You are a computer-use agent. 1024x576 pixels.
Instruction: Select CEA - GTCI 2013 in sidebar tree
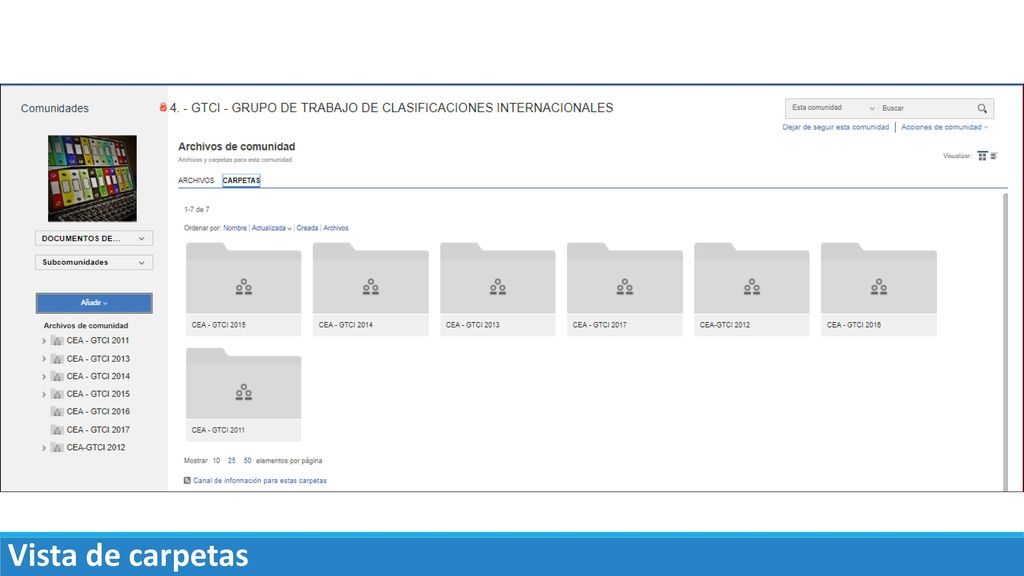tap(98, 359)
